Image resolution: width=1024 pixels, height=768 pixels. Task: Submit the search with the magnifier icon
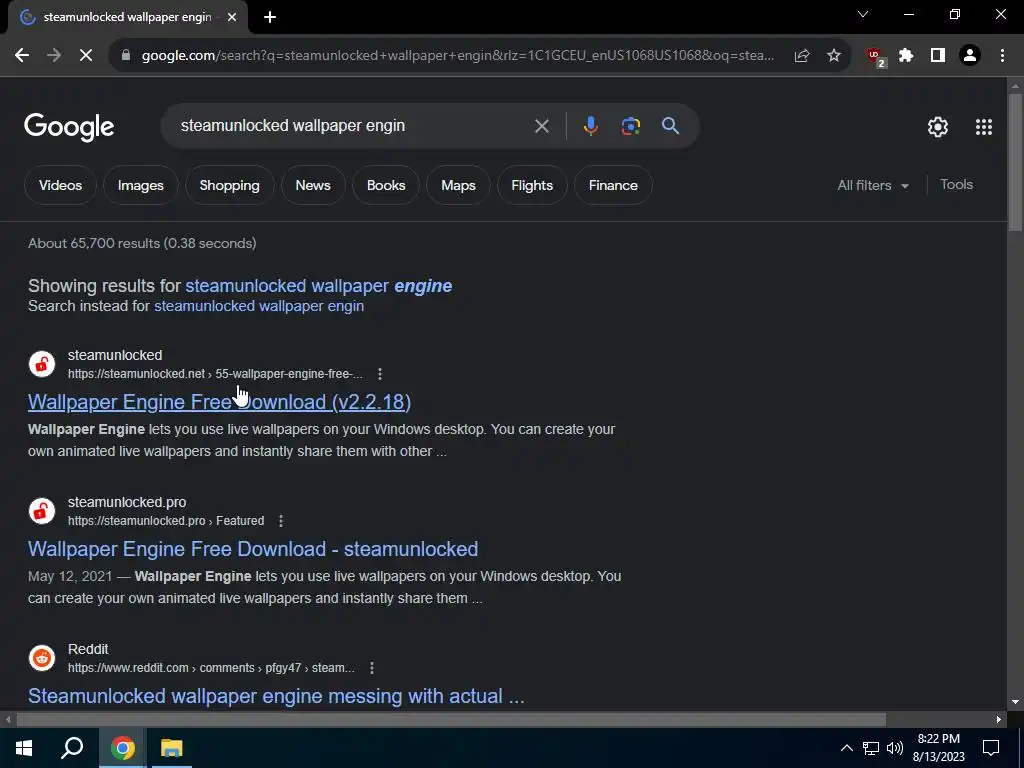(671, 126)
